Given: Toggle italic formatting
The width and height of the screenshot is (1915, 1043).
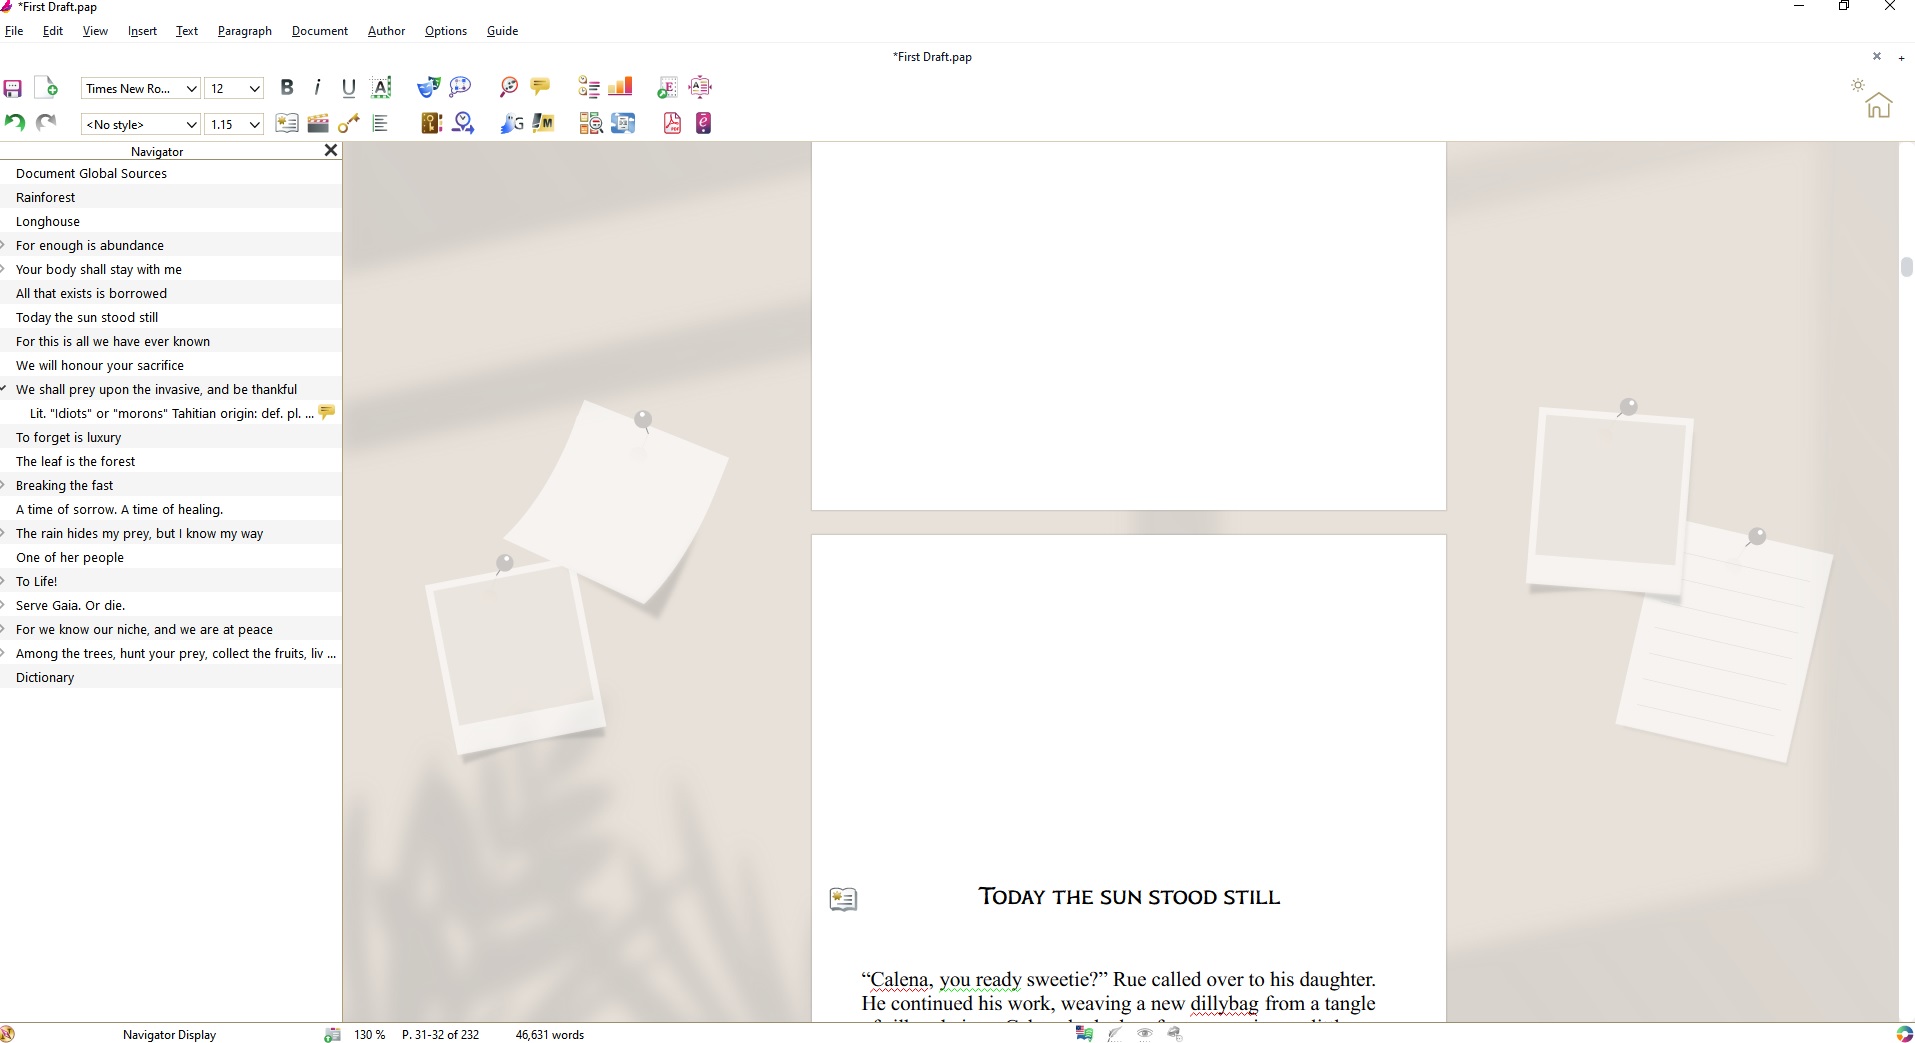Looking at the screenshot, I should tap(317, 88).
